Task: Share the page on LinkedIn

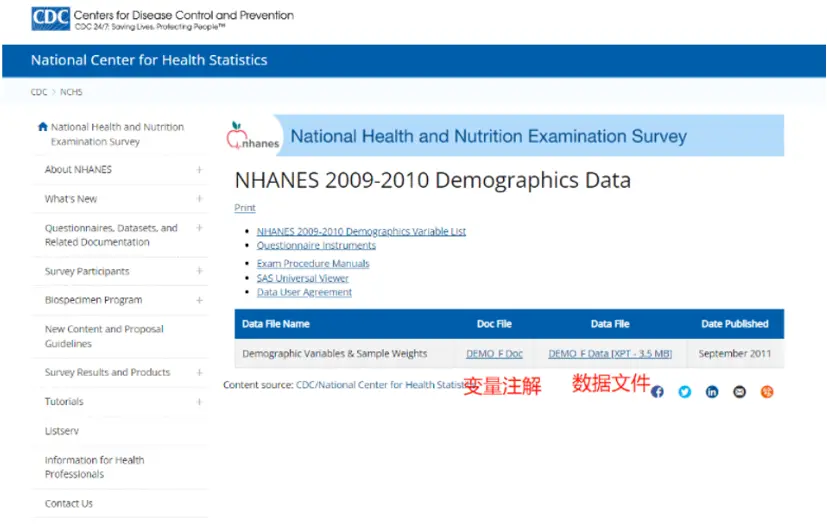Action: [x=712, y=392]
